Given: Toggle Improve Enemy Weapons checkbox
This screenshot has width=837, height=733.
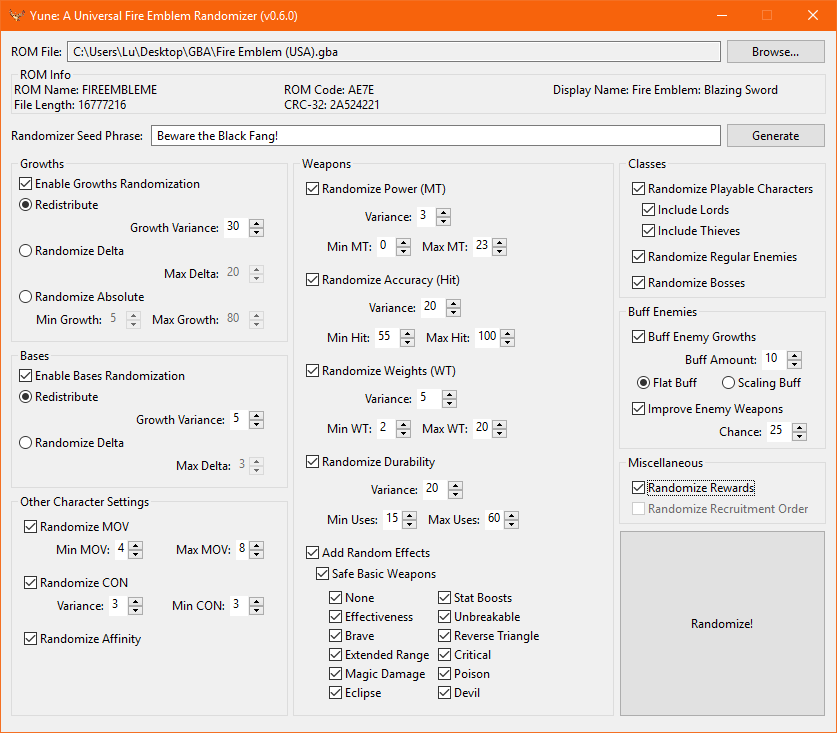Looking at the screenshot, I should 638,409.
